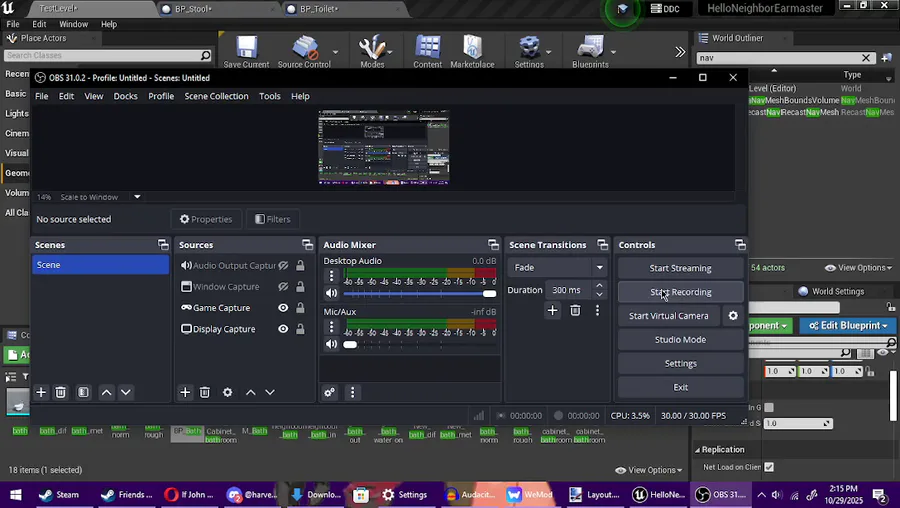The width and height of the screenshot is (900, 508).
Task: Move source down in Sources dock
Action: [270, 393]
